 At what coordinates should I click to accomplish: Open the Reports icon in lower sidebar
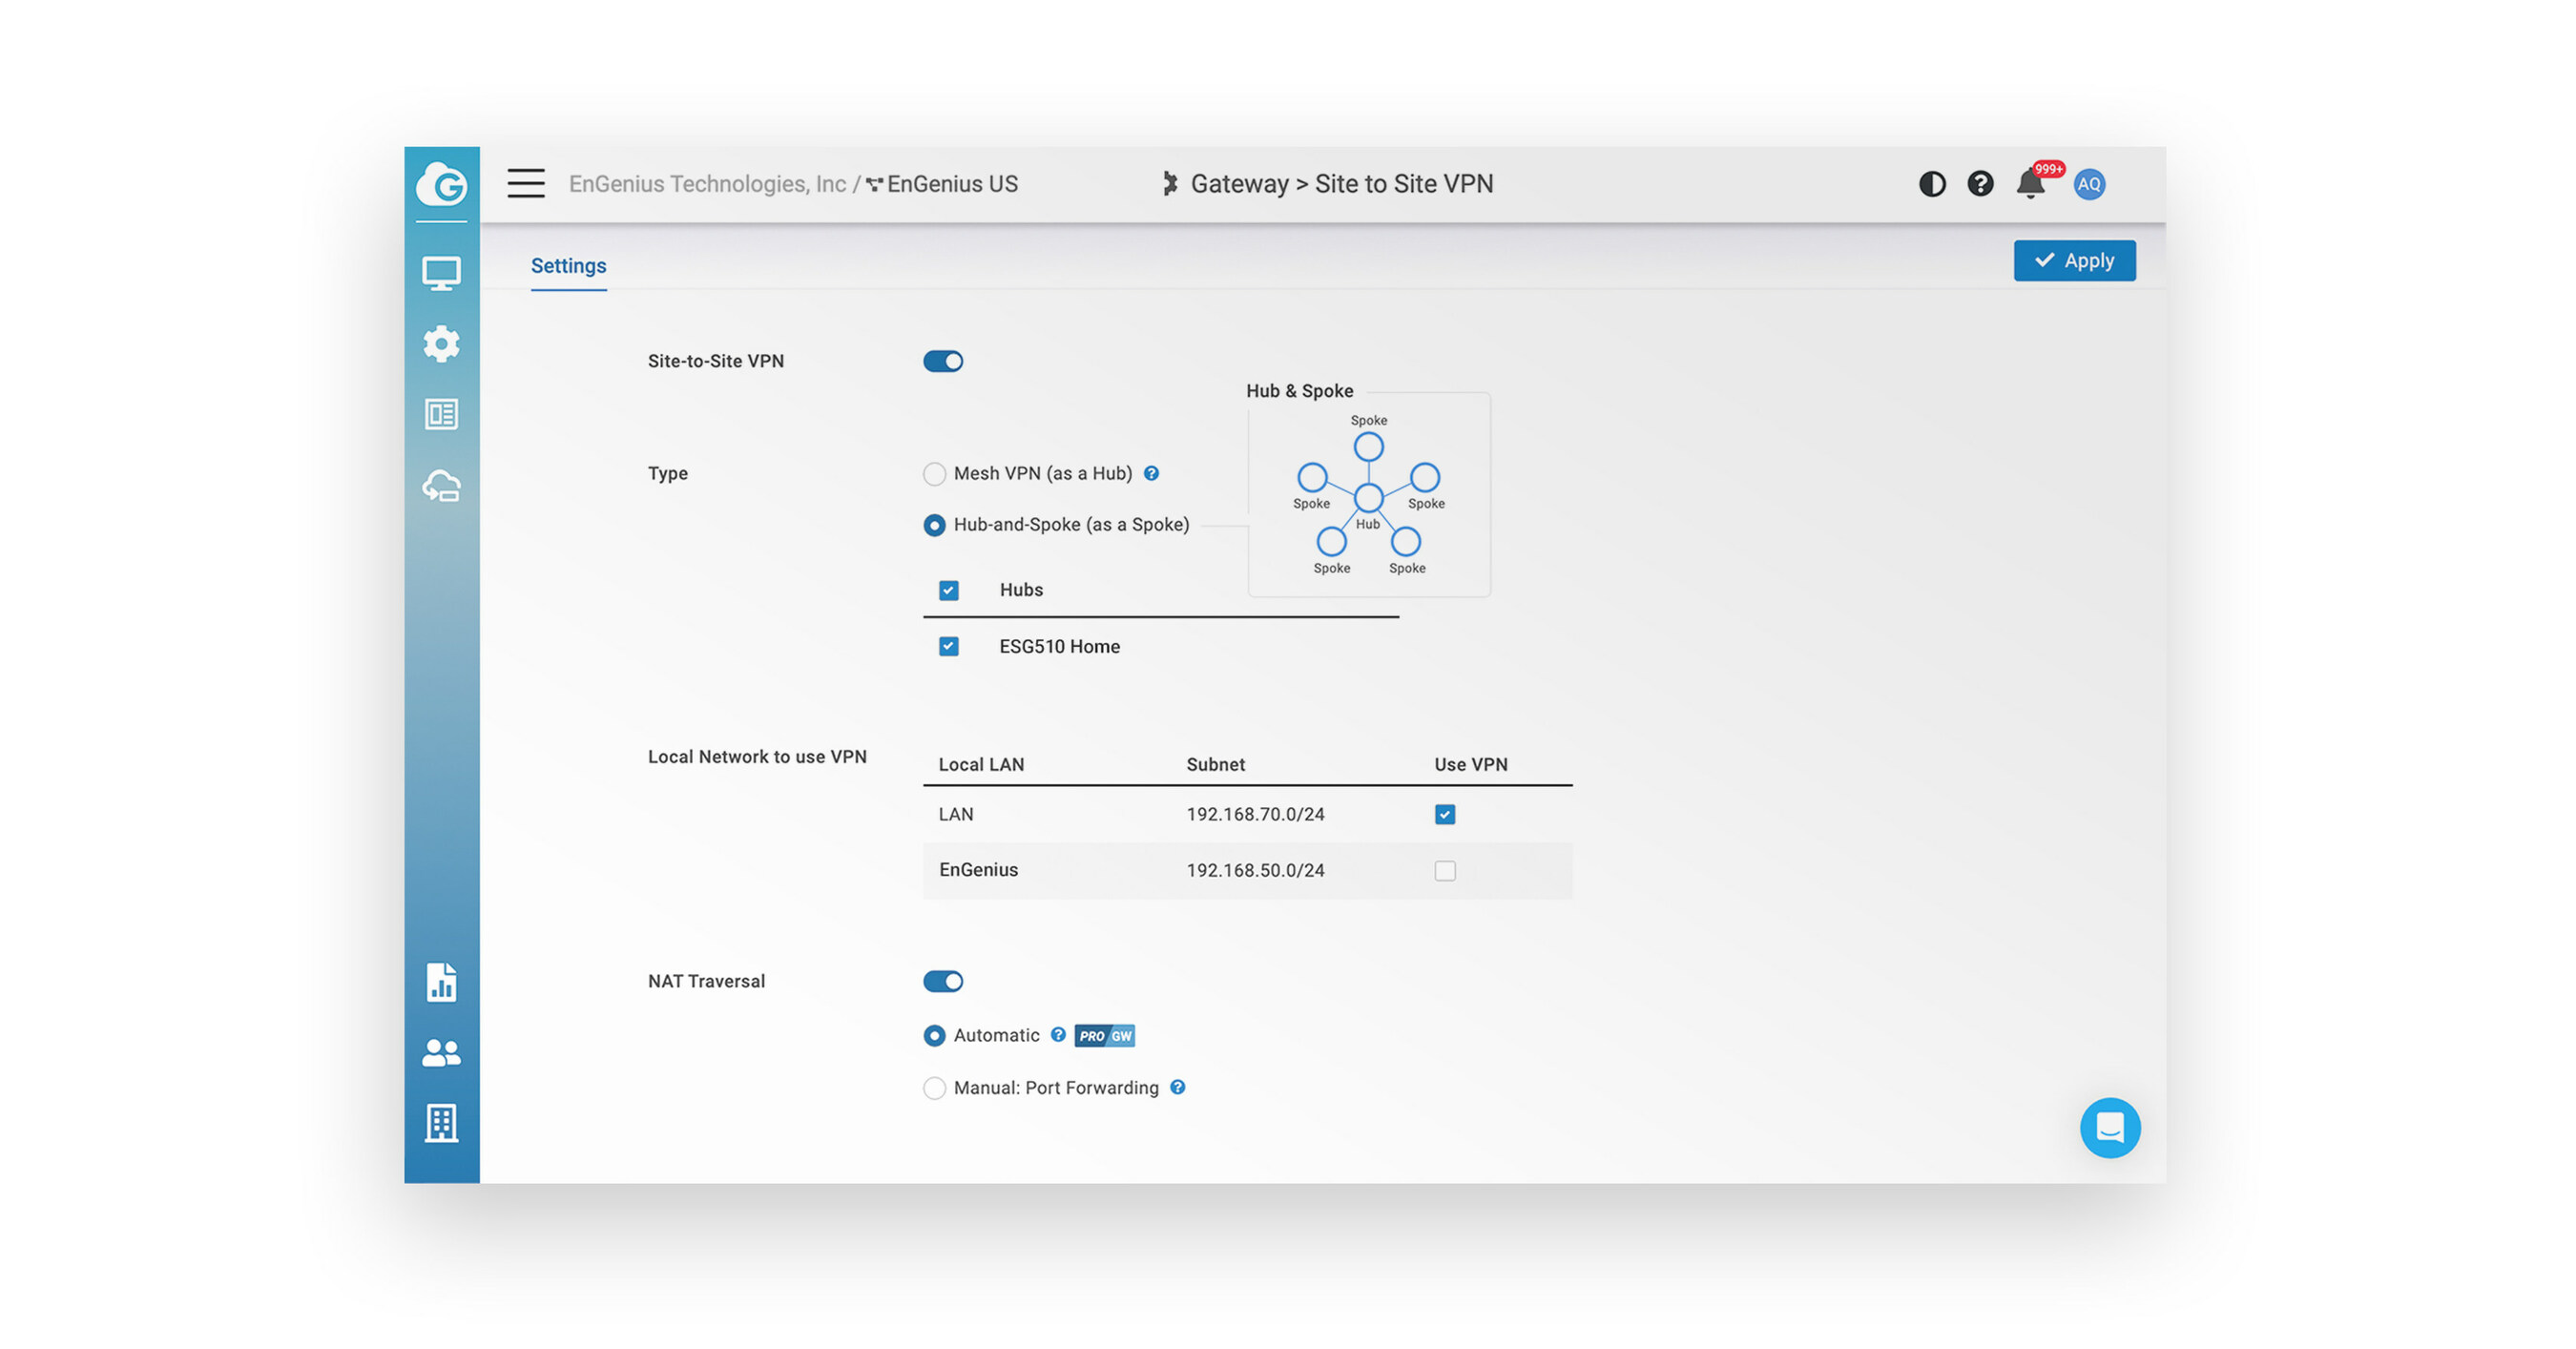442,983
